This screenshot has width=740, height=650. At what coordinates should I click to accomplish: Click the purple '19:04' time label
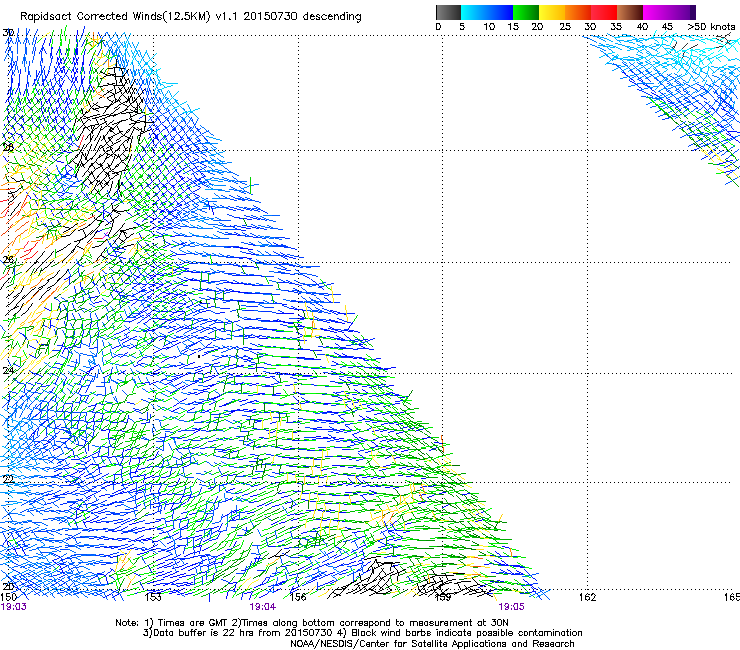[263, 607]
